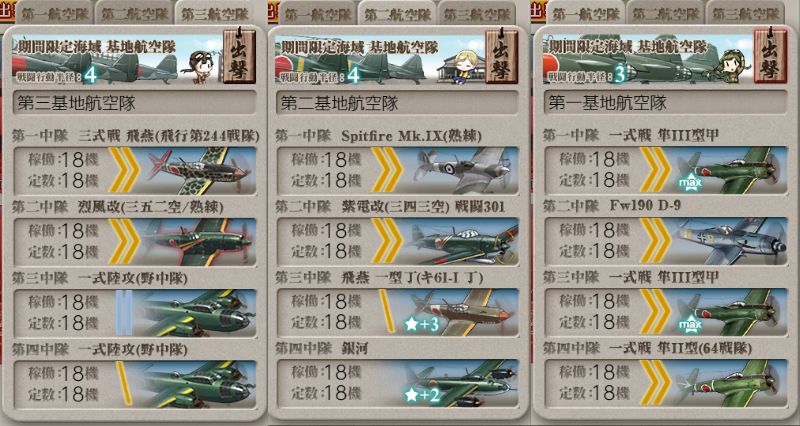Click the fourth squadron 一式陸攻 野中隊 slot
The image size is (800, 426).
(135, 384)
